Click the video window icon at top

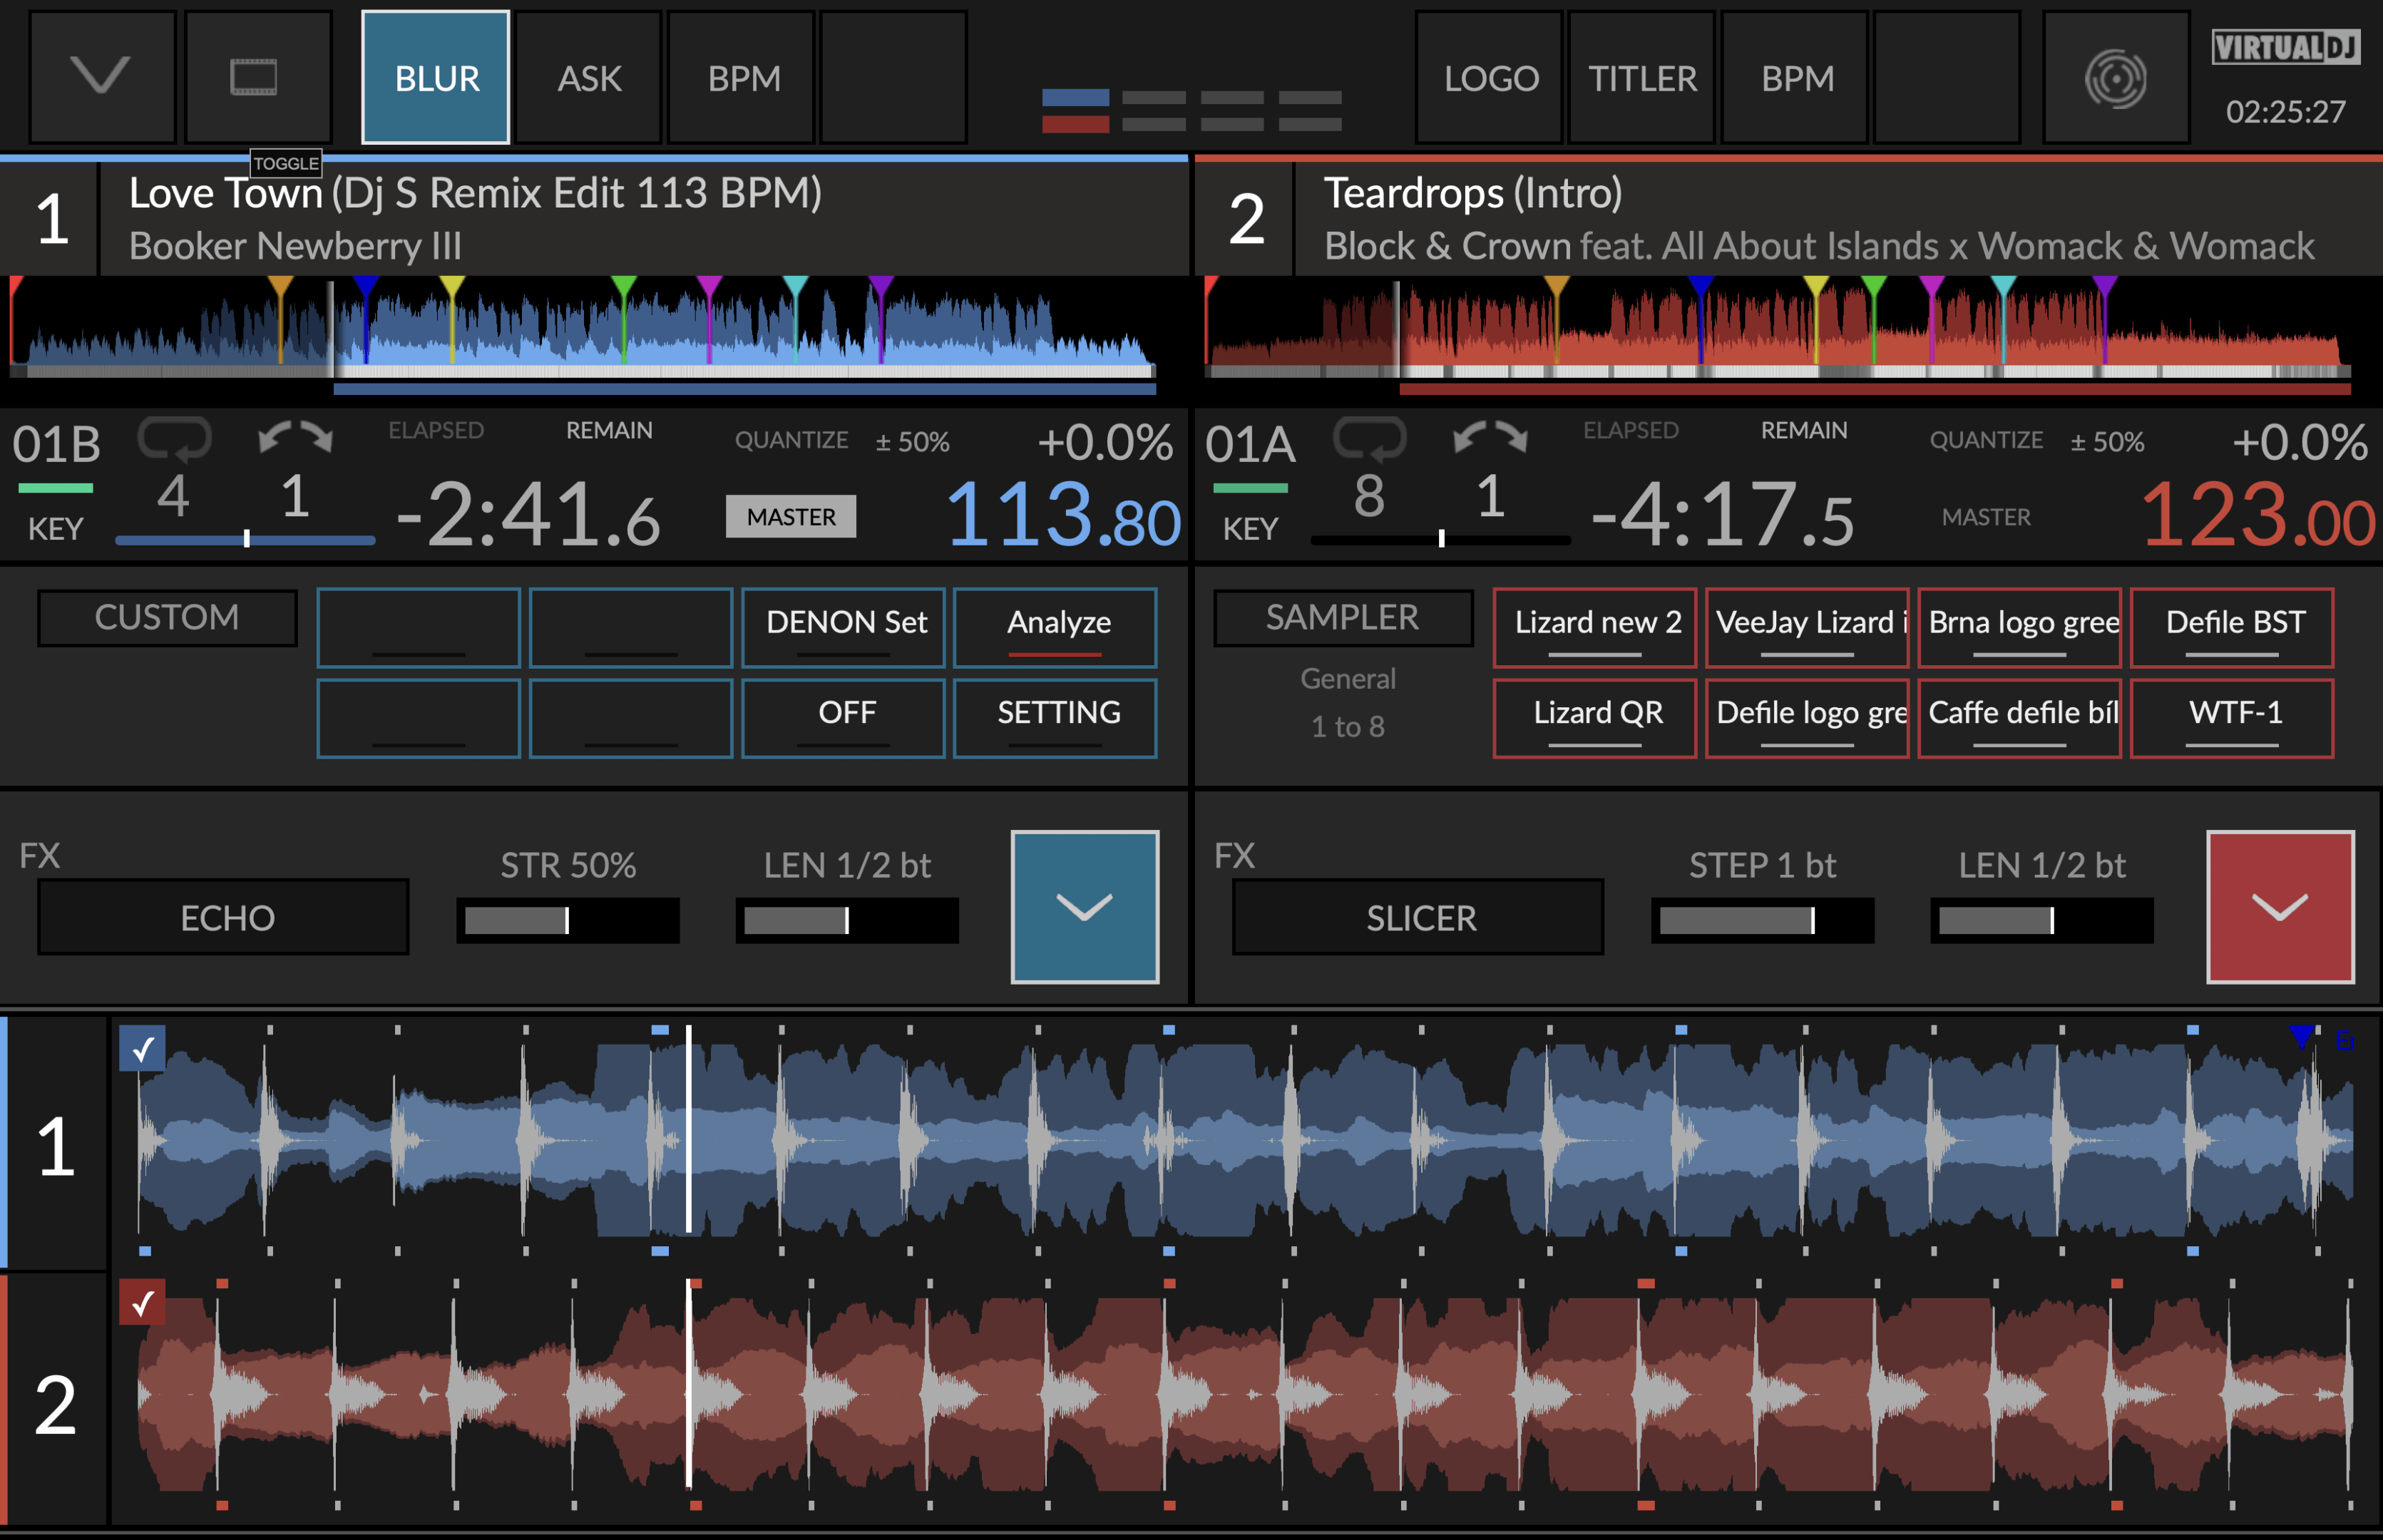tap(254, 77)
